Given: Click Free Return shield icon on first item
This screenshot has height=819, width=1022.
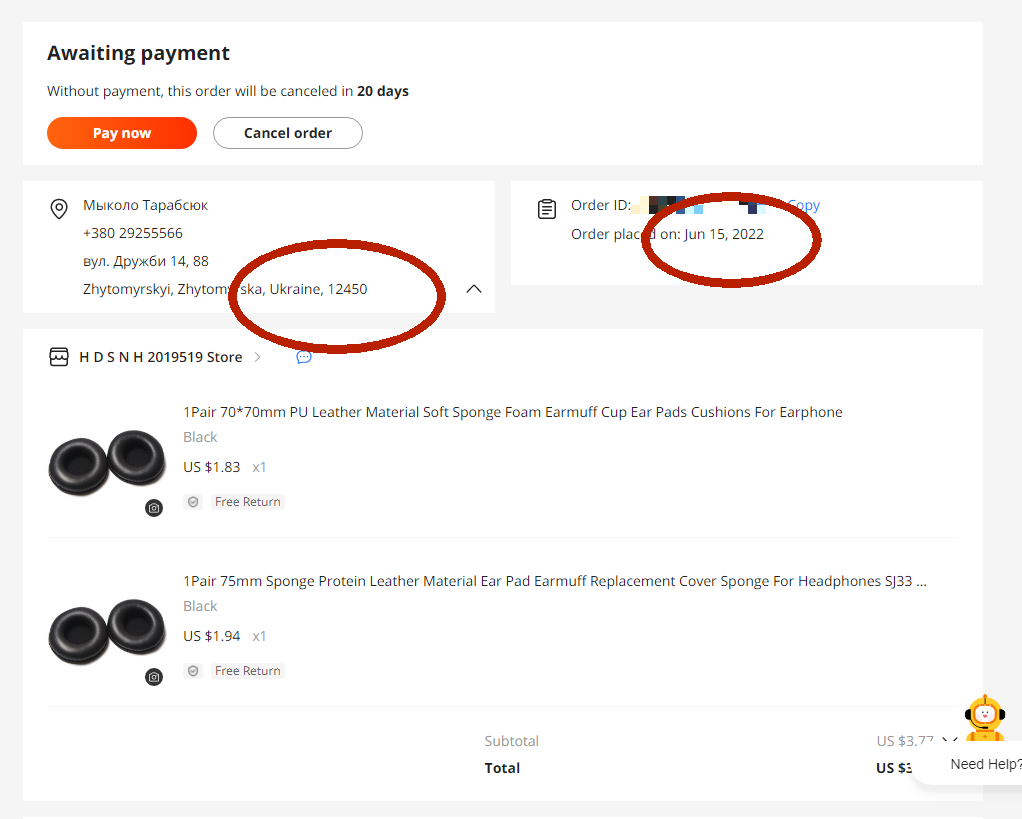Looking at the screenshot, I should [193, 502].
